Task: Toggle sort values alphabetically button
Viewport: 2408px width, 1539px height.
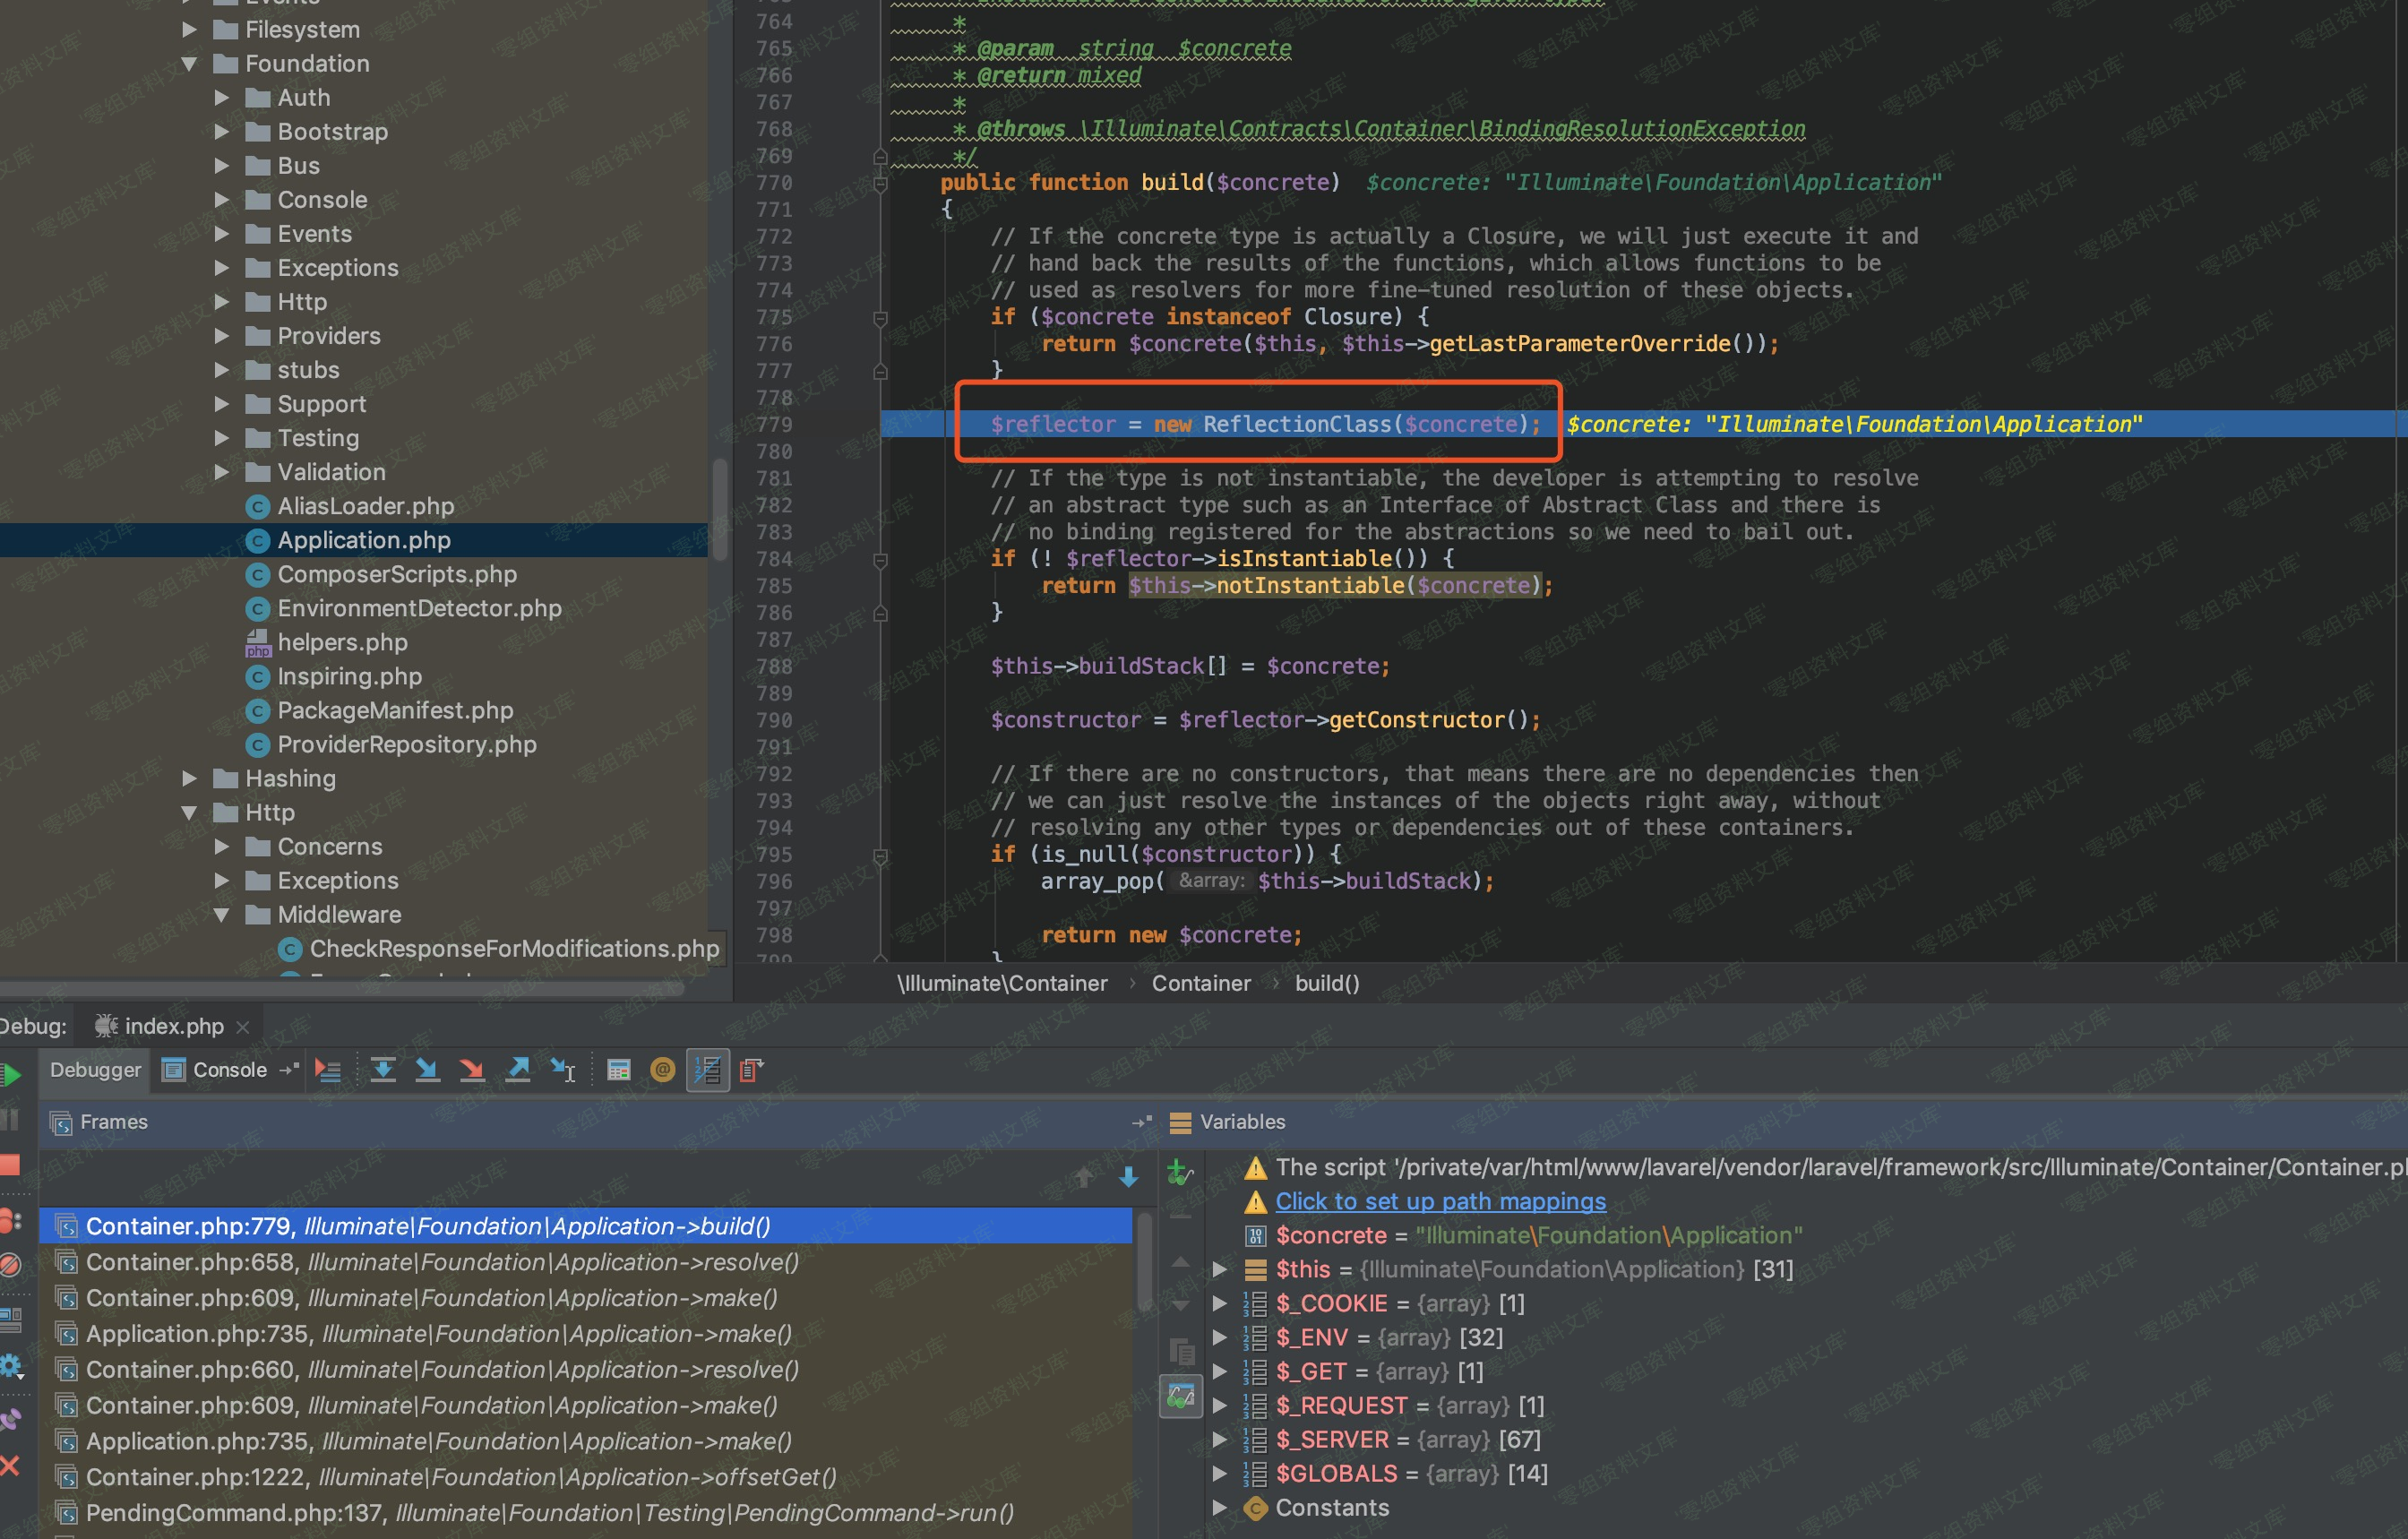Action: (707, 1070)
